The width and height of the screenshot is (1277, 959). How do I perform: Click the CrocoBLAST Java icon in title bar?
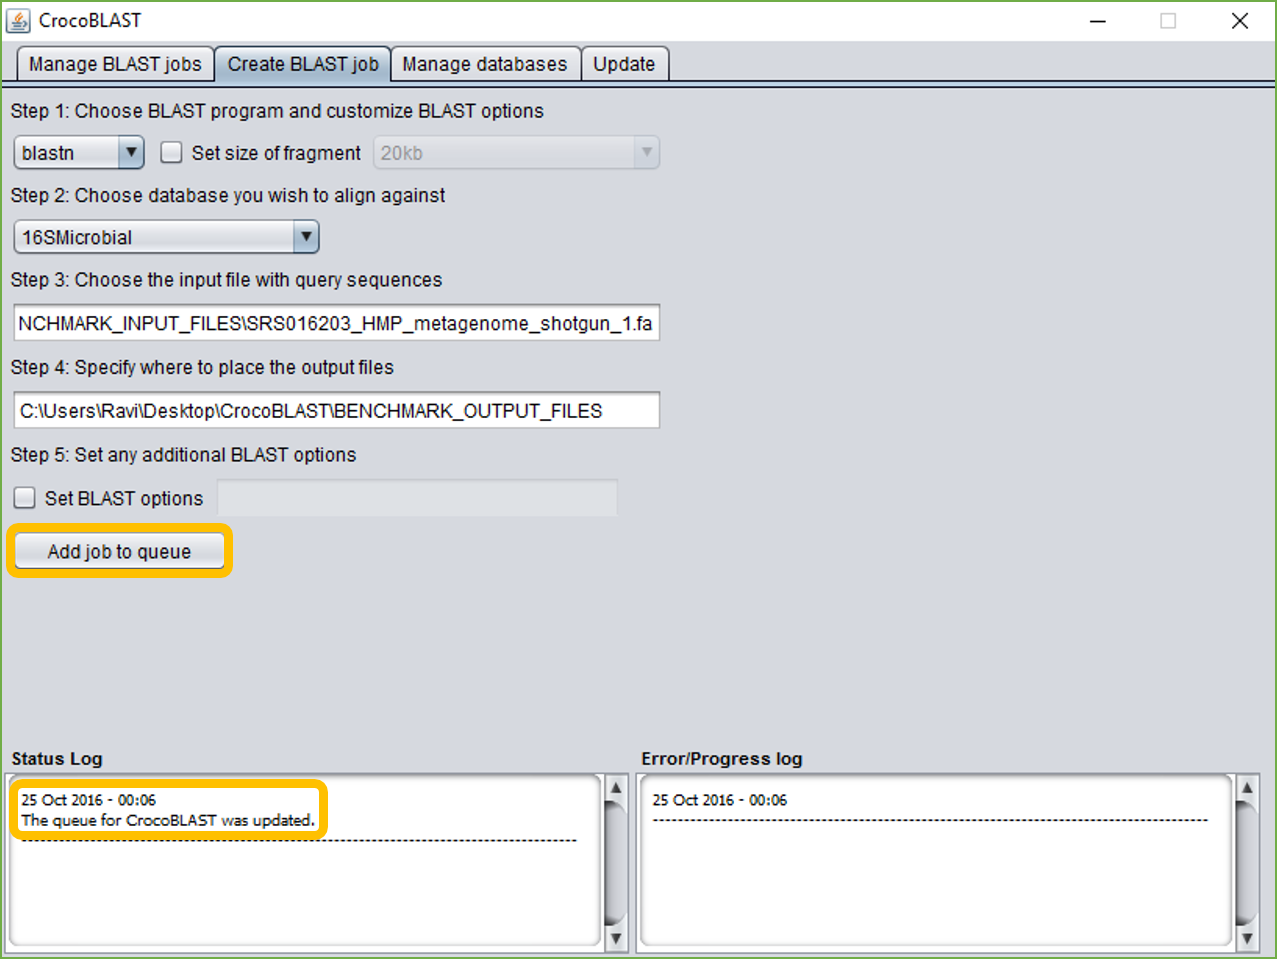point(18,20)
